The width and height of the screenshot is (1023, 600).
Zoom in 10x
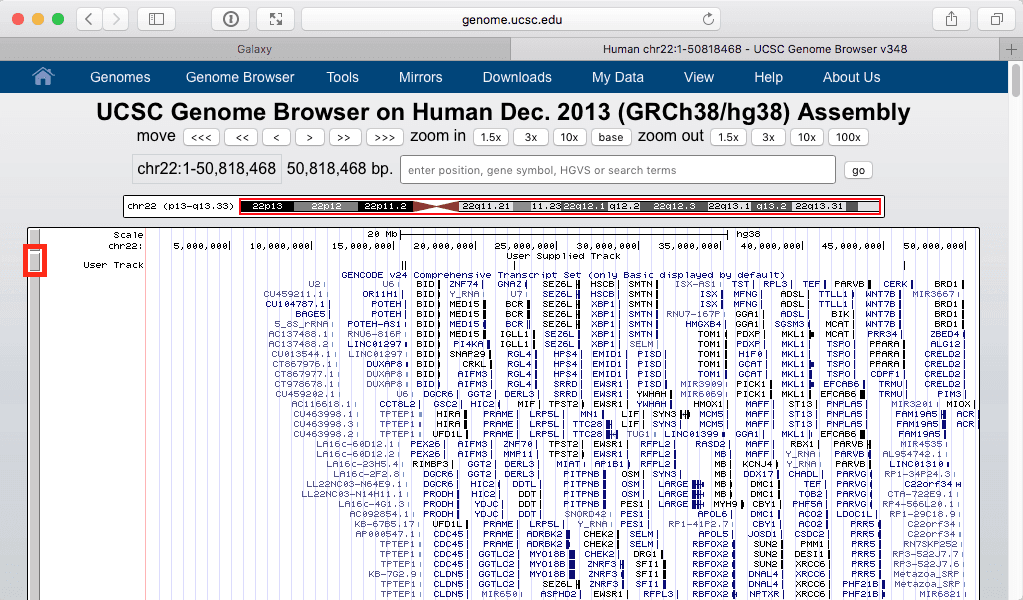point(567,137)
